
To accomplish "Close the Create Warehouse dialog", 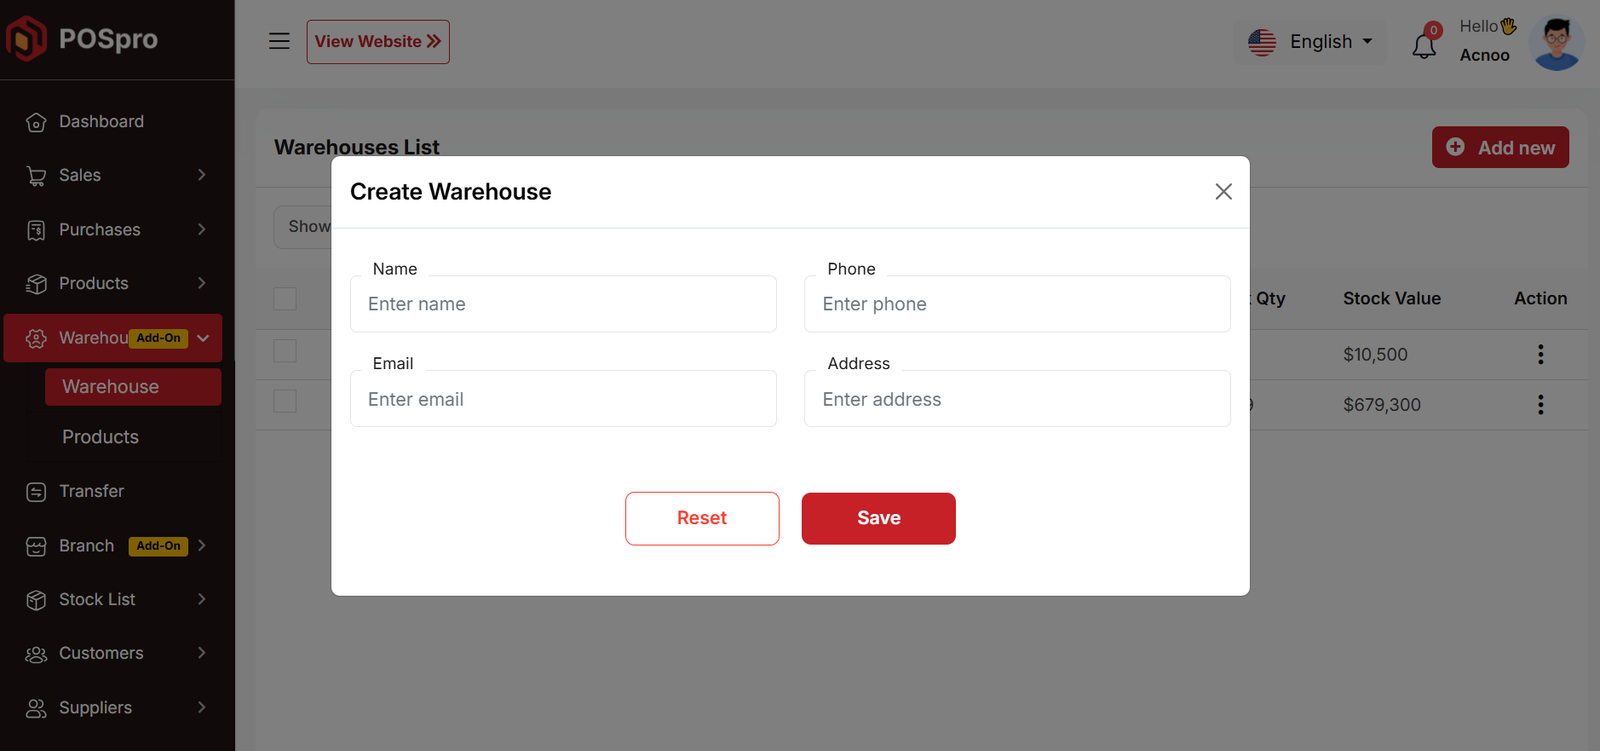I will coord(1223,192).
